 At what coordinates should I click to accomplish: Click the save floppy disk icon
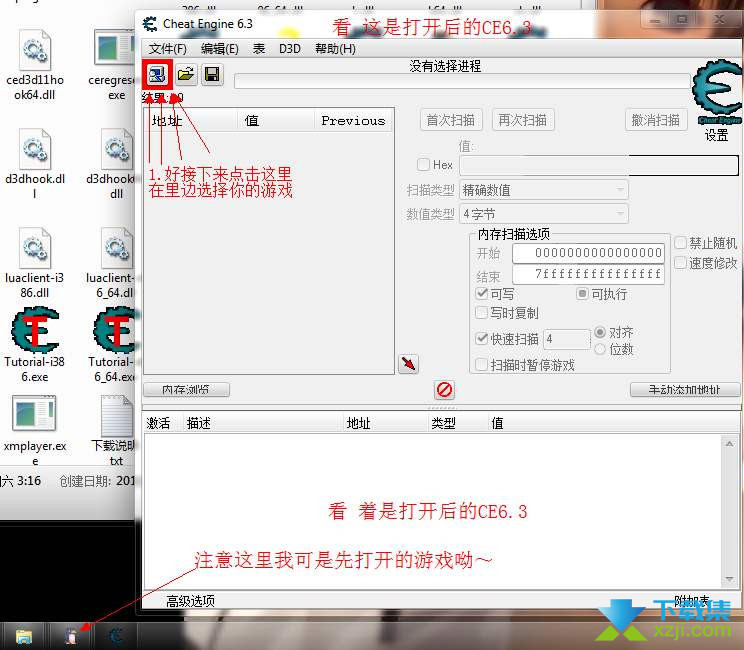pyautogui.click(x=212, y=74)
